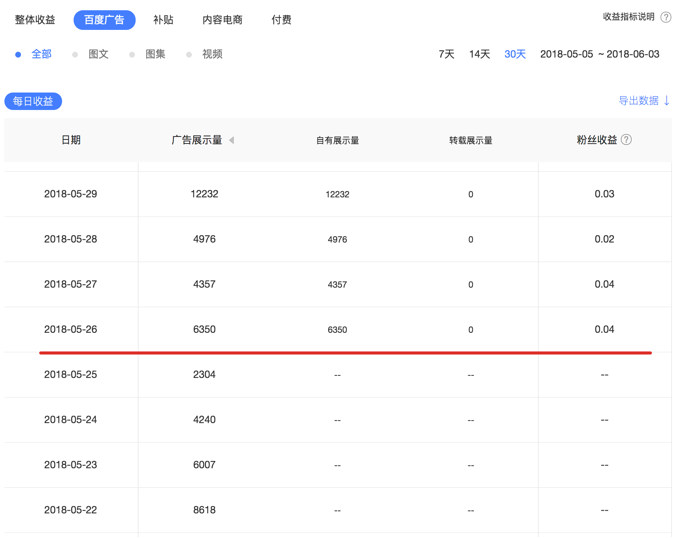Screen dimensions: 682x538
Task: Open the 补贴 tab
Action: tap(163, 19)
